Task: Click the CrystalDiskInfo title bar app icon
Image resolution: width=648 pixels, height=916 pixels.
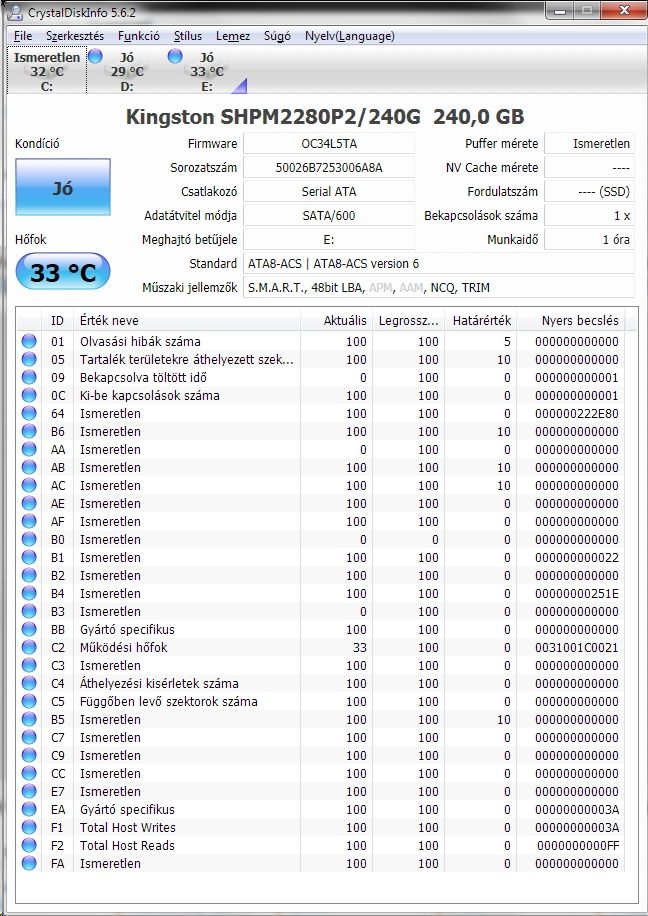Action: 13,11
